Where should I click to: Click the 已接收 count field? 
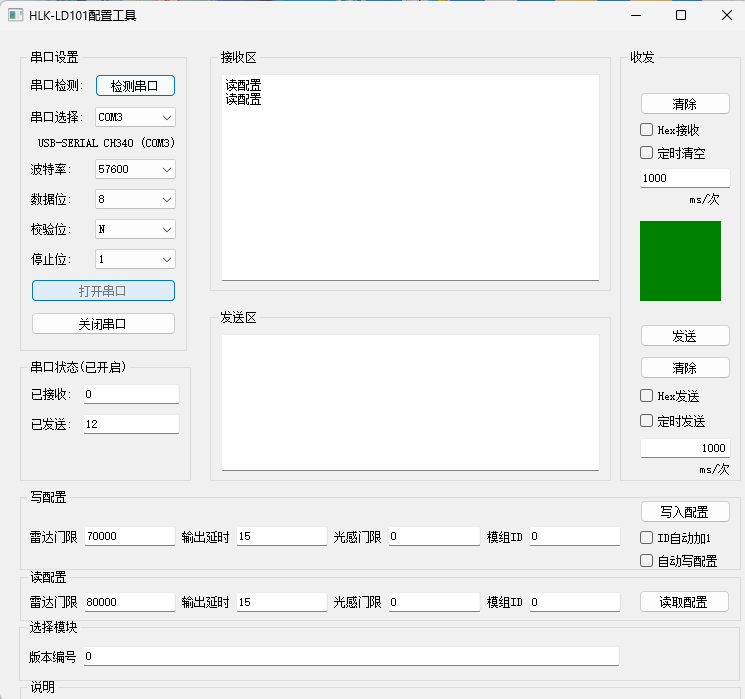pyautogui.click(x=131, y=394)
